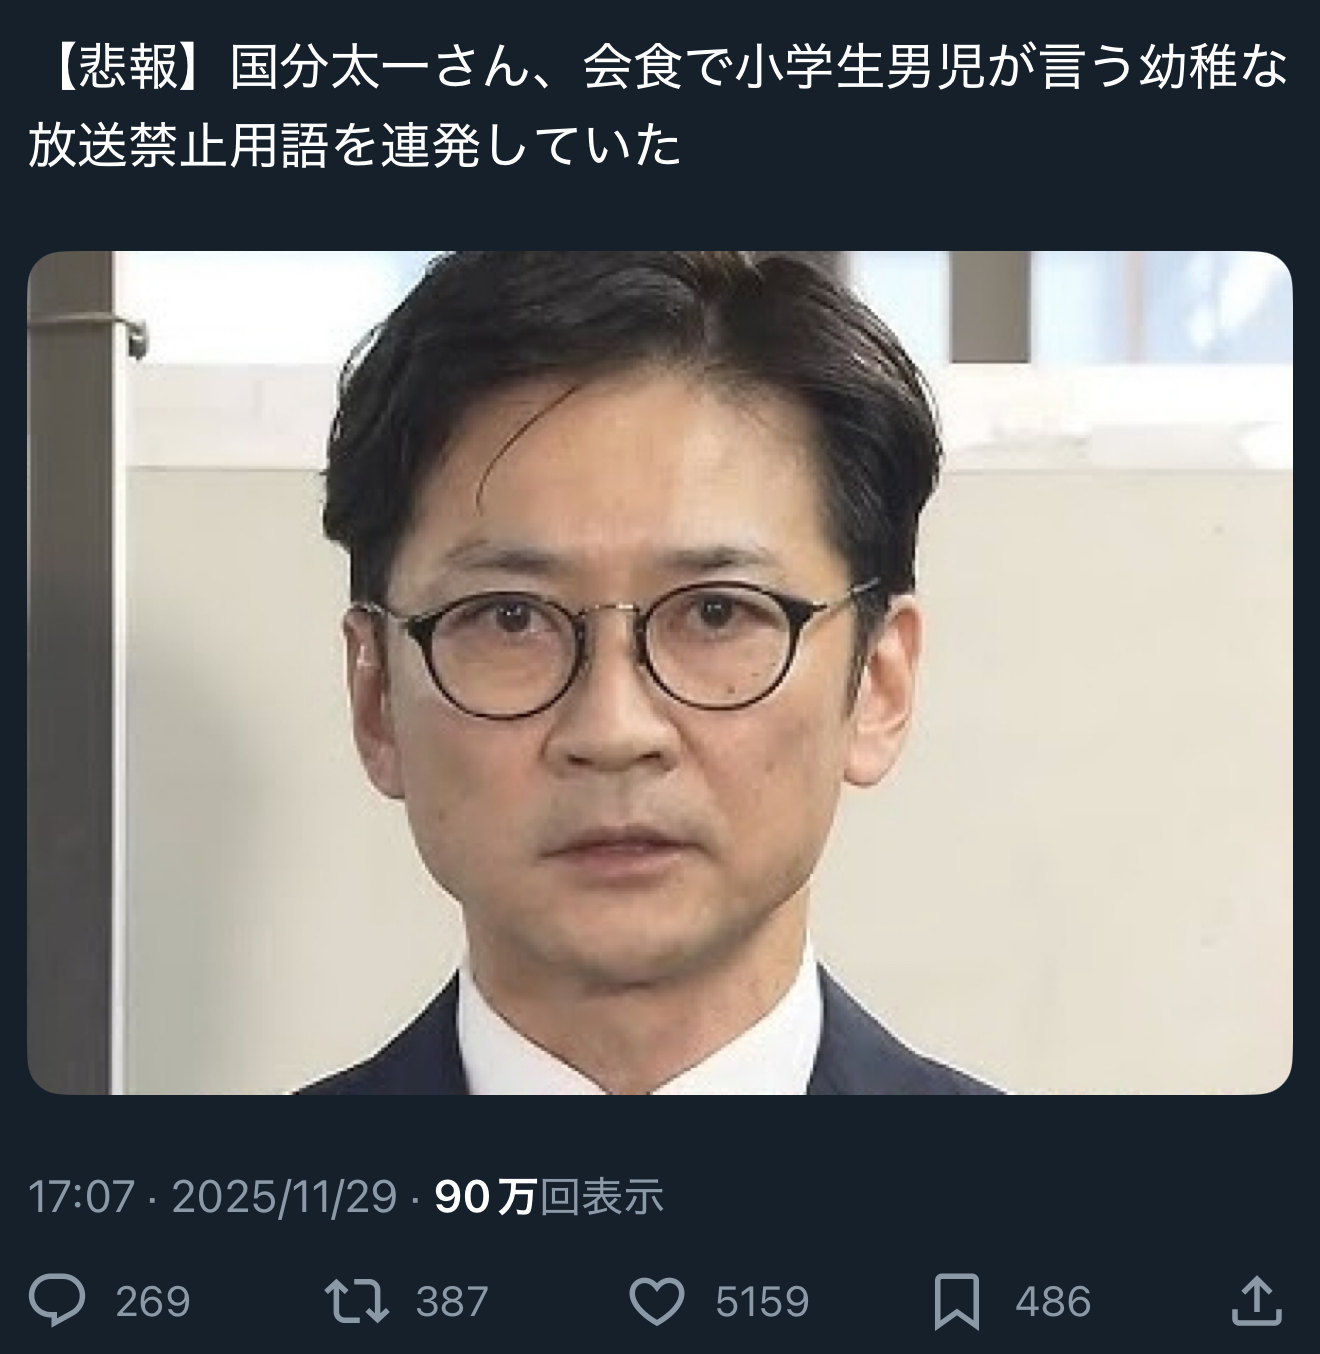
Task: Click the 回表示 views label
Action: pyautogui.click(x=602, y=1197)
